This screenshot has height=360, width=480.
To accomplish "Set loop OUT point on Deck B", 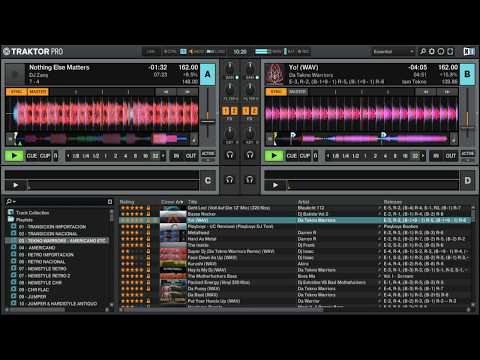I will click(x=451, y=156).
